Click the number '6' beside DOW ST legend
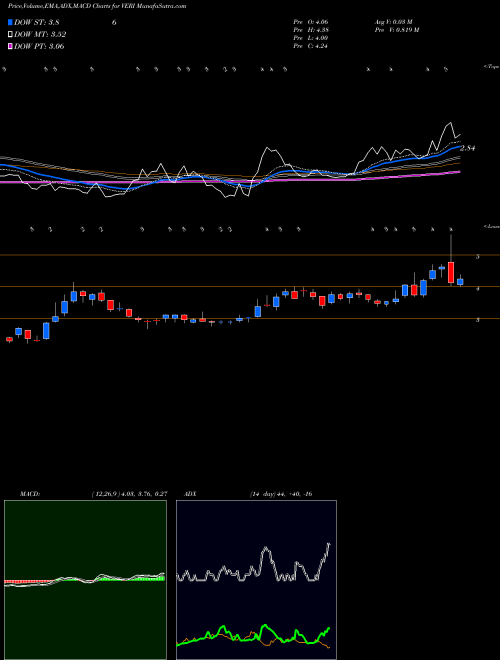The height and width of the screenshot is (660, 500). coord(114,23)
